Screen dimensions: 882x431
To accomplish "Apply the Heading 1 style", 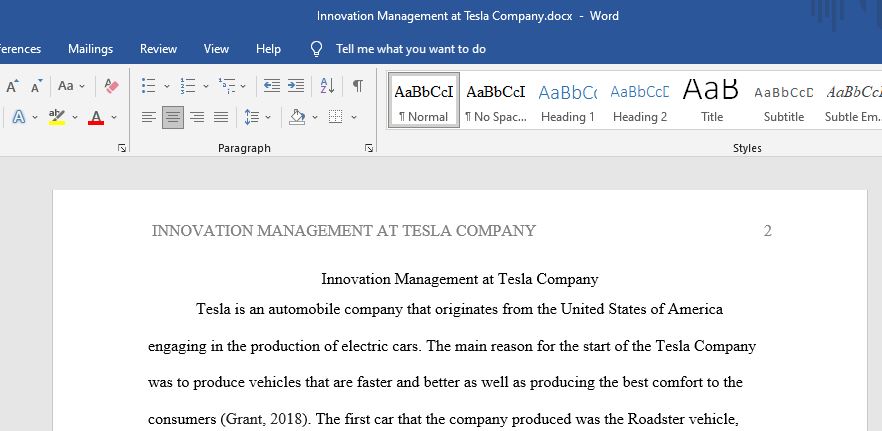I will (x=568, y=100).
